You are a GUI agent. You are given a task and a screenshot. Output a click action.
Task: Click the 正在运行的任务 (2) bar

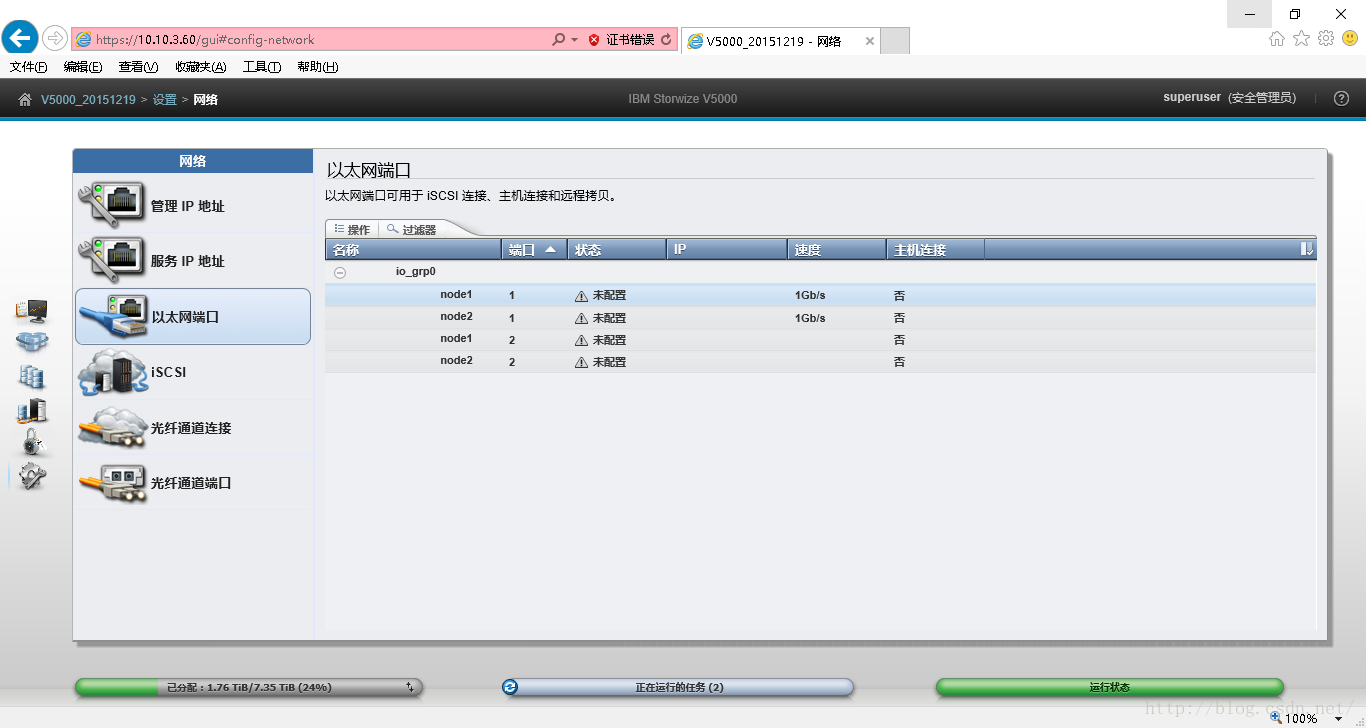point(678,687)
